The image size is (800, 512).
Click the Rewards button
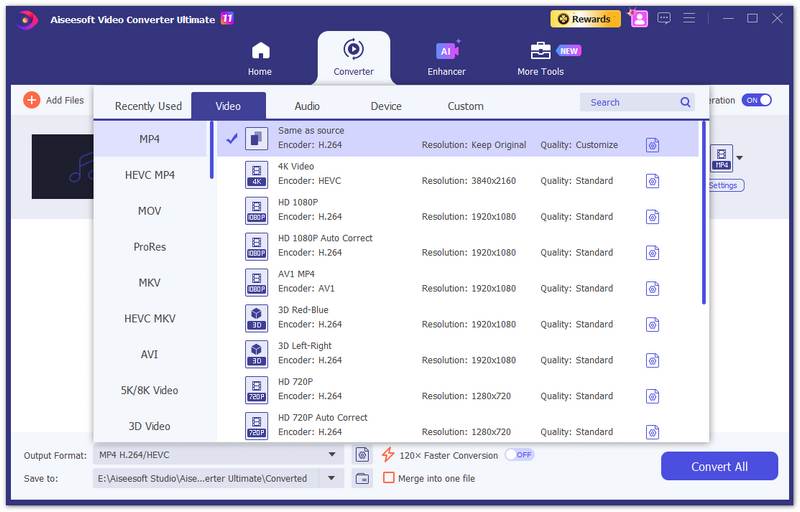click(x=585, y=18)
